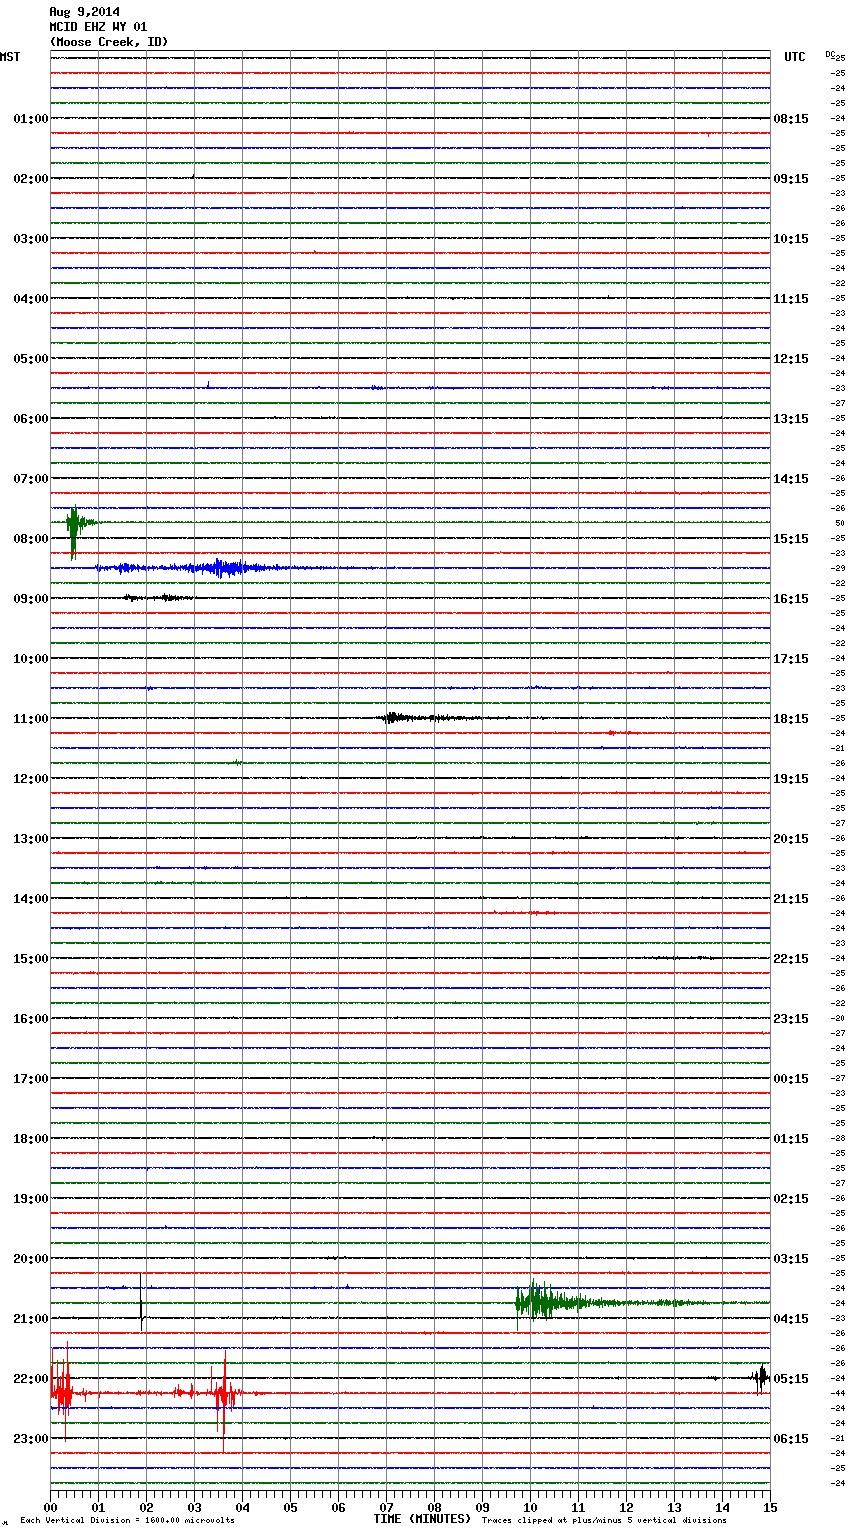
Task: Select the 22:00 MST row label
Action: pyautogui.click(x=31, y=1379)
